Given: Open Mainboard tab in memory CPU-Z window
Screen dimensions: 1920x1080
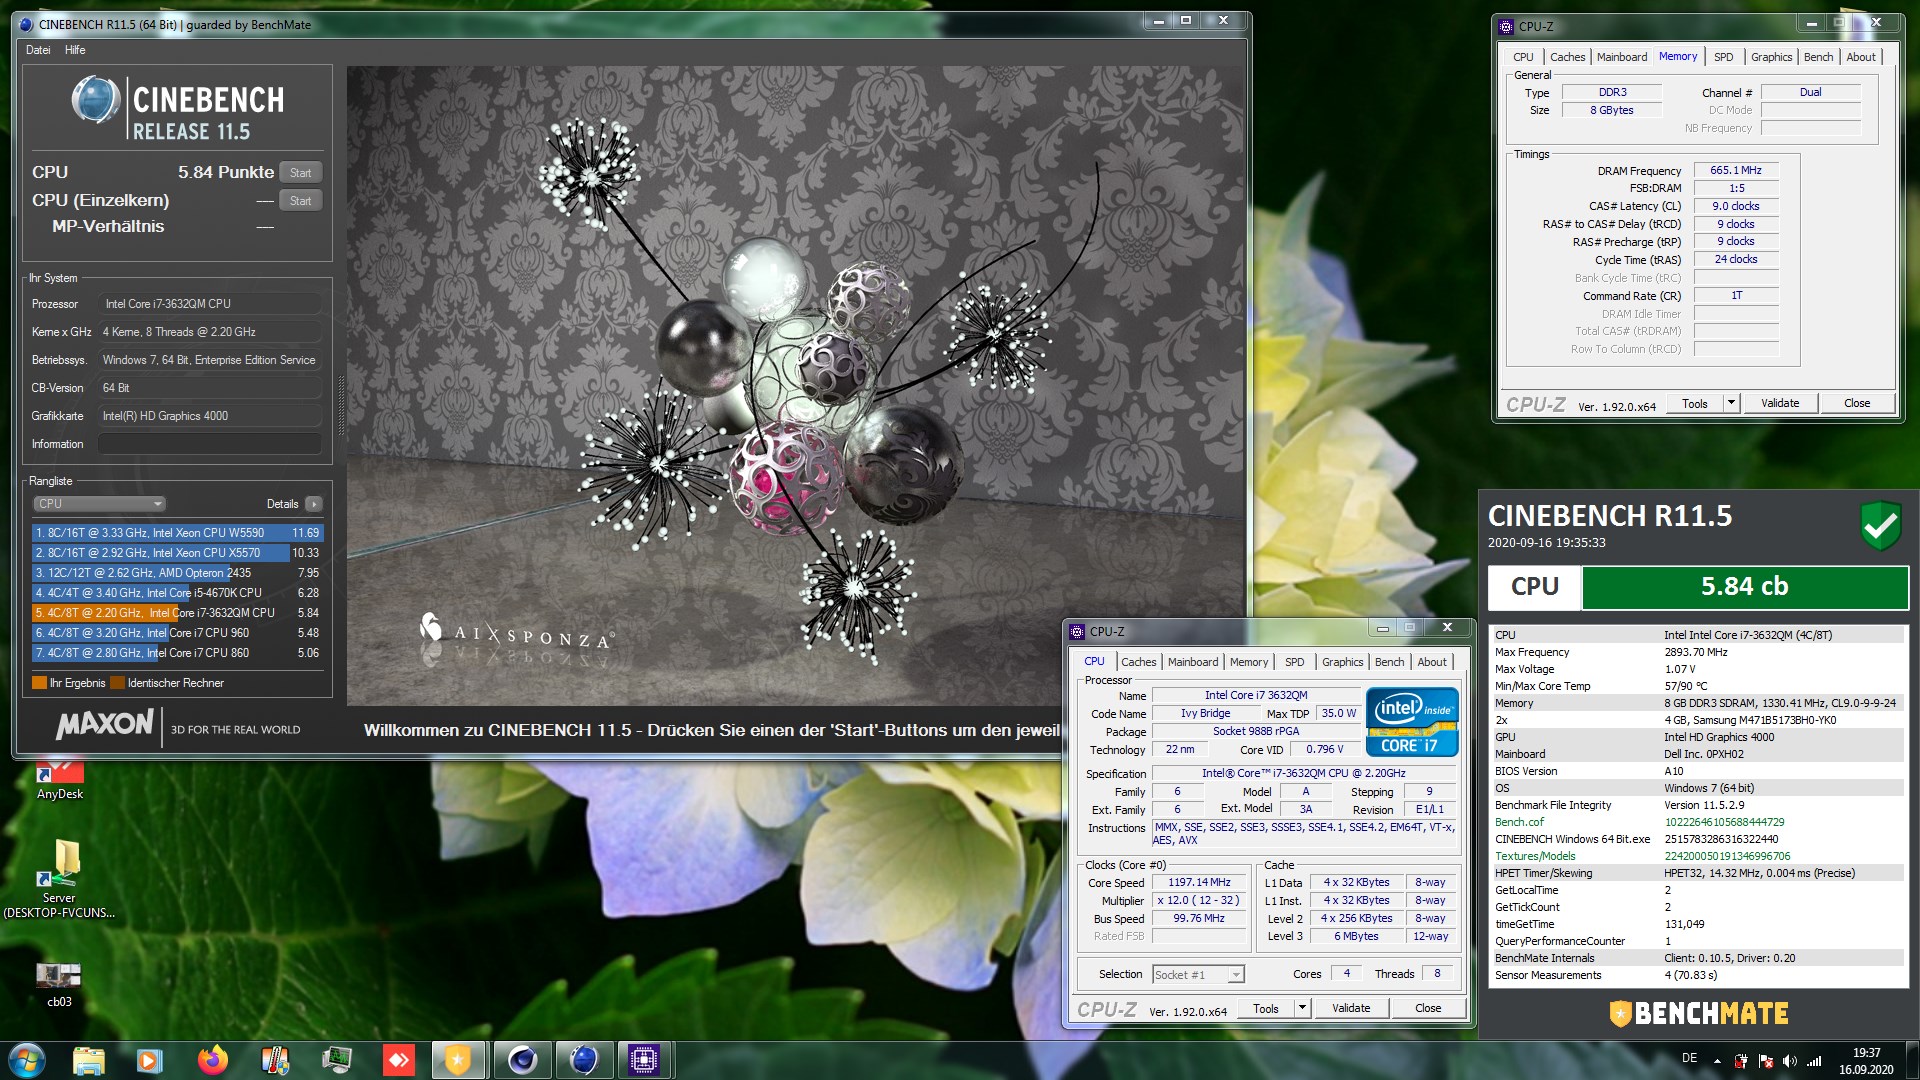Looking at the screenshot, I should (1621, 57).
